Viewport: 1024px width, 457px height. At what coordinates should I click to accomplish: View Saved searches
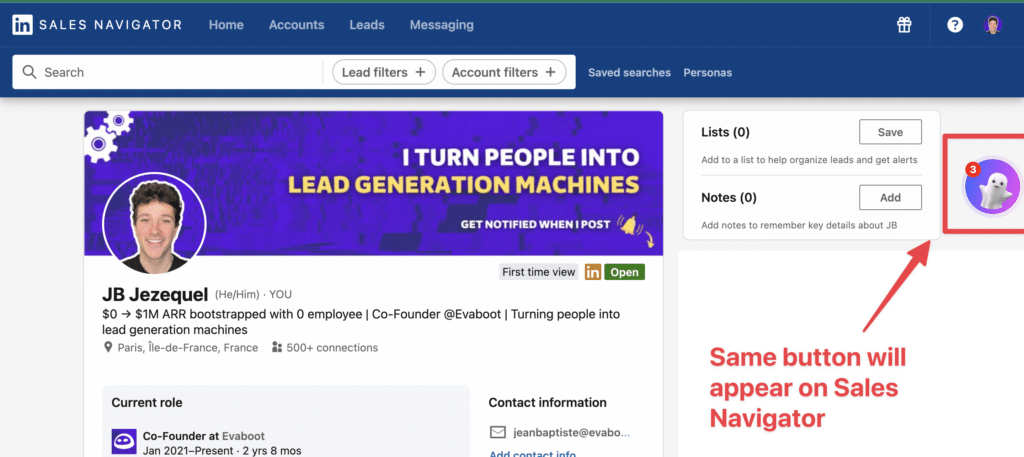coord(629,72)
